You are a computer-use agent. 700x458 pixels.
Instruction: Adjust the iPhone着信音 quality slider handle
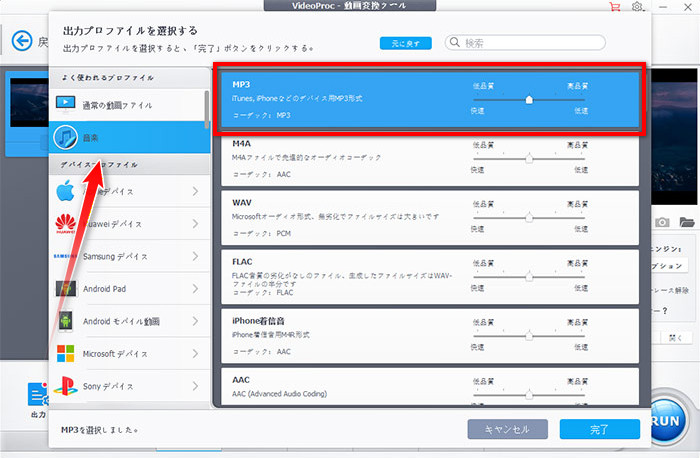pos(529,336)
